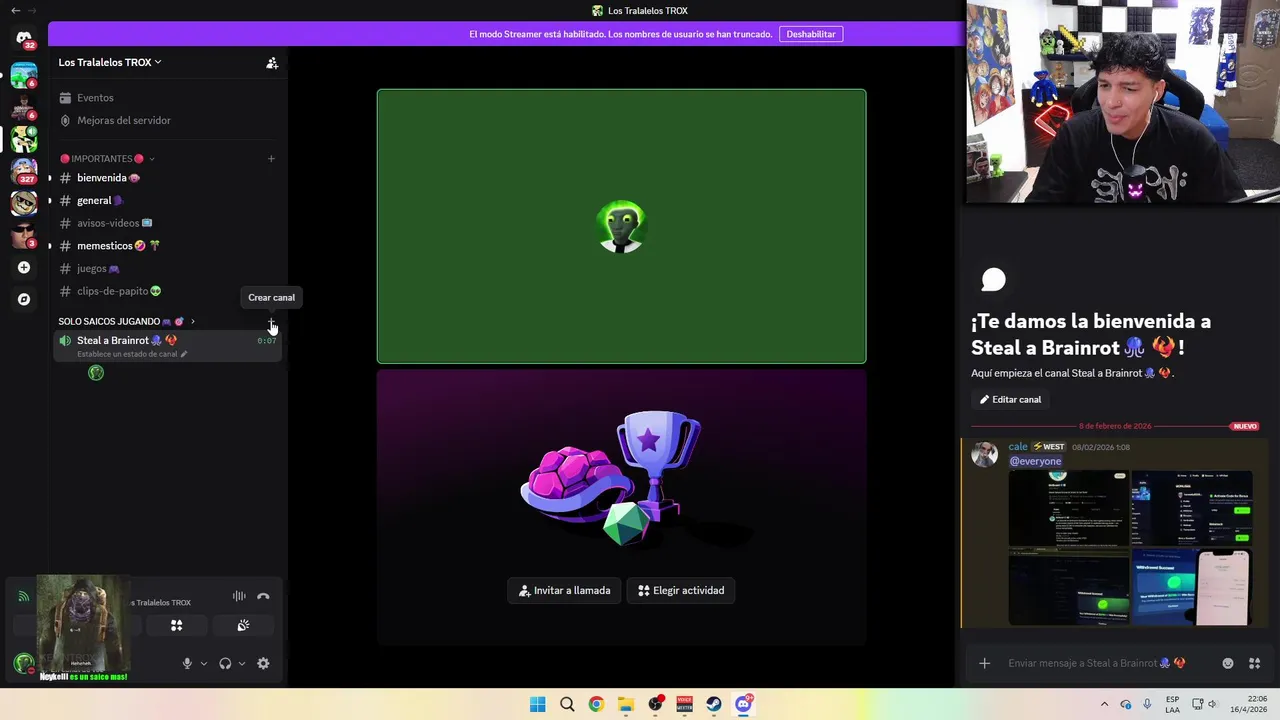Create channel in SOLO SAICOS JUGANDO category
The image size is (1280, 720).
pyautogui.click(x=271, y=321)
